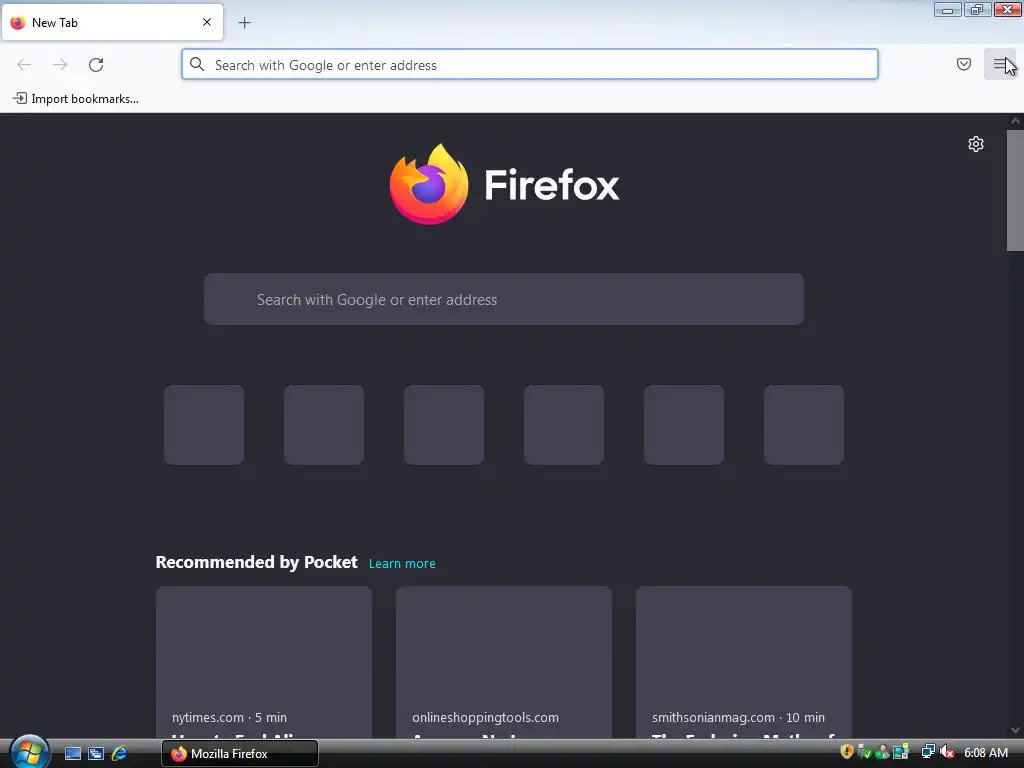This screenshot has height=768, width=1024.
Task: Click the Save to Pocket icon
Action: (963, 64)
